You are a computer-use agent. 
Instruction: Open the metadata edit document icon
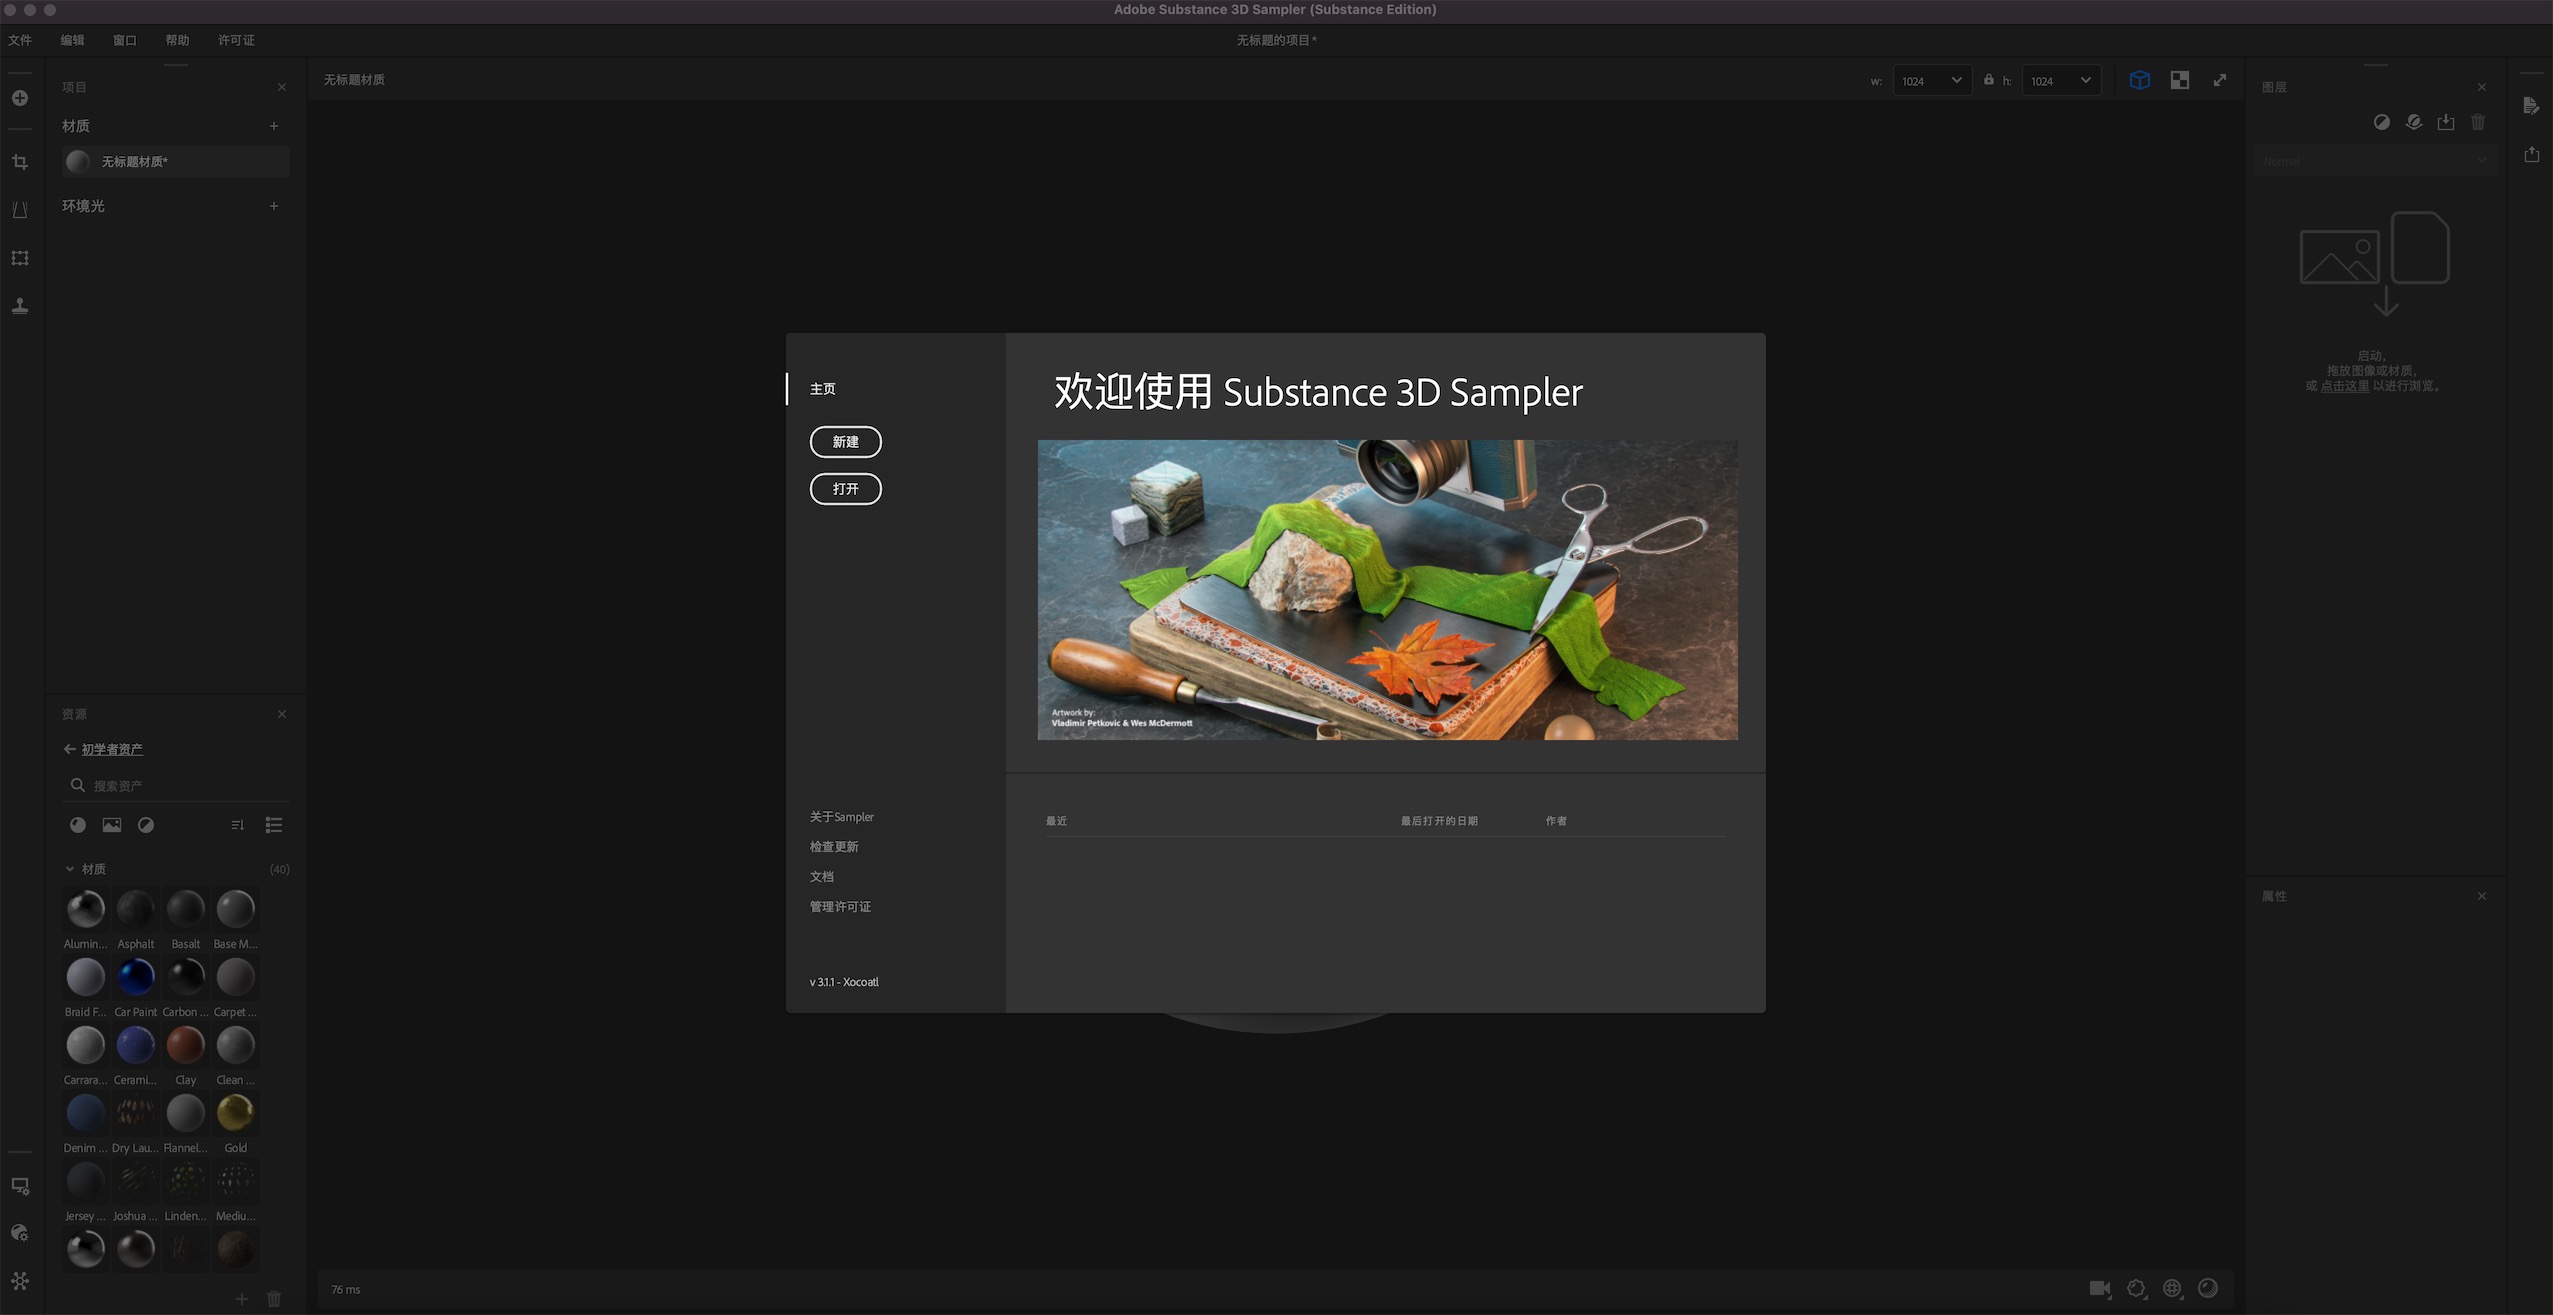(2531, 106)
